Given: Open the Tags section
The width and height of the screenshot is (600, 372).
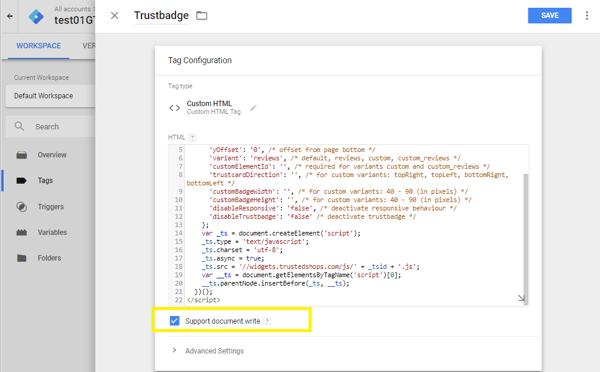Looking at the screenshot, I should click(45, 181).
